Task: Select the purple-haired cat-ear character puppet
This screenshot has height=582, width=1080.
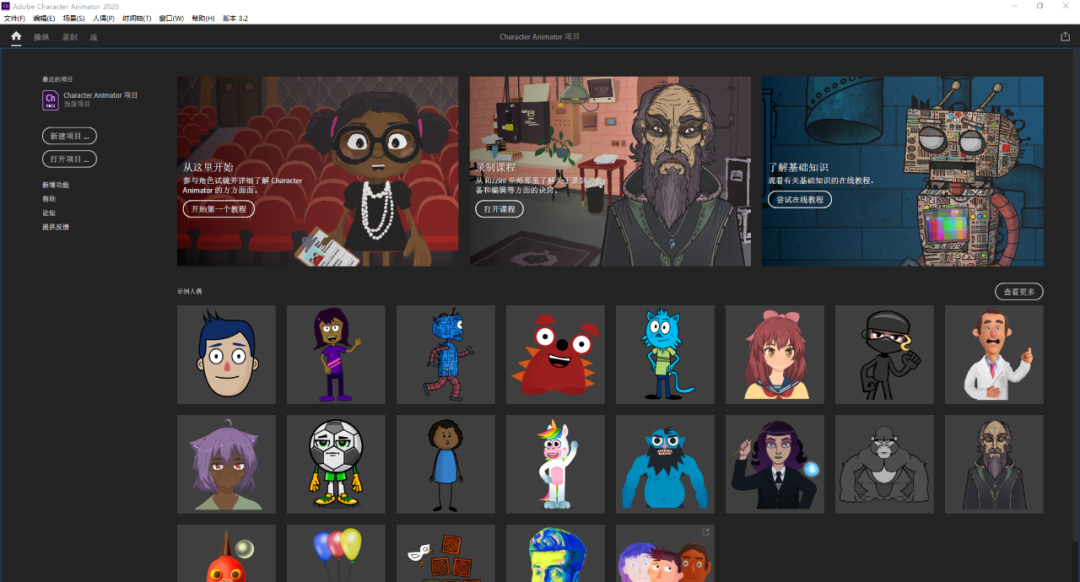Action: (x=226, y=464)
